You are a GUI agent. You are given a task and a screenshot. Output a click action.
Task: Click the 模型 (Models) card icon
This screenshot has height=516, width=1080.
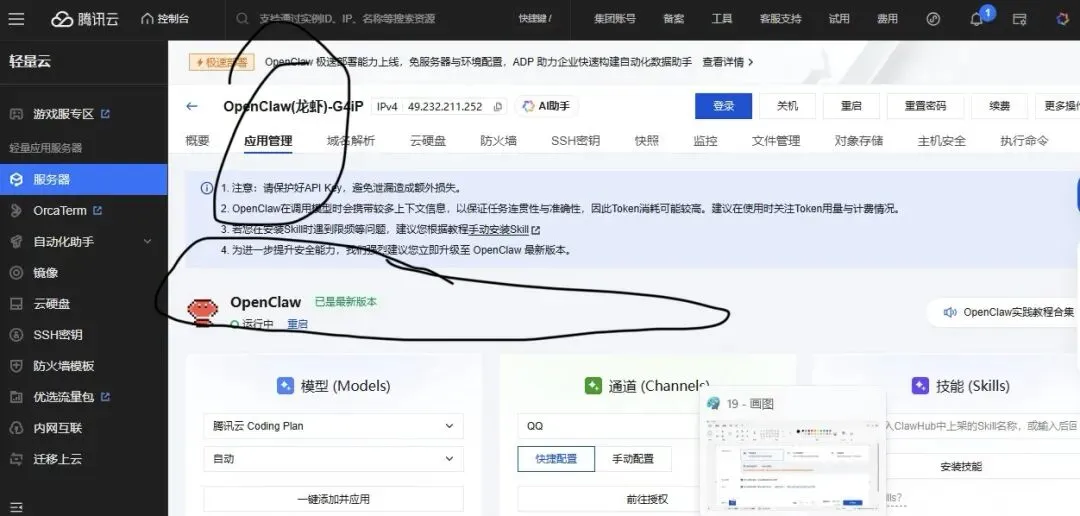[x=285, y=386]
